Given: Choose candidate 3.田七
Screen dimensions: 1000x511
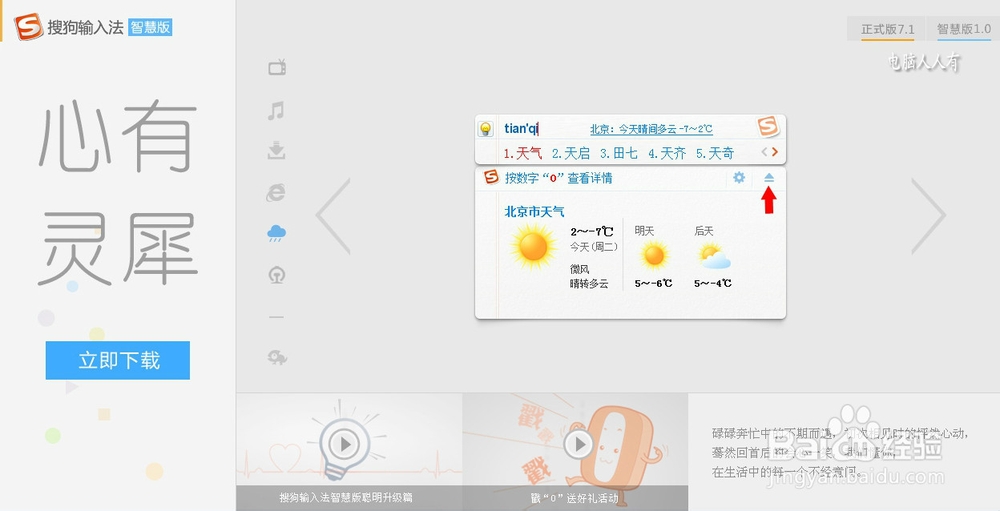Looking at the screenshot, I should coord(619,153).
